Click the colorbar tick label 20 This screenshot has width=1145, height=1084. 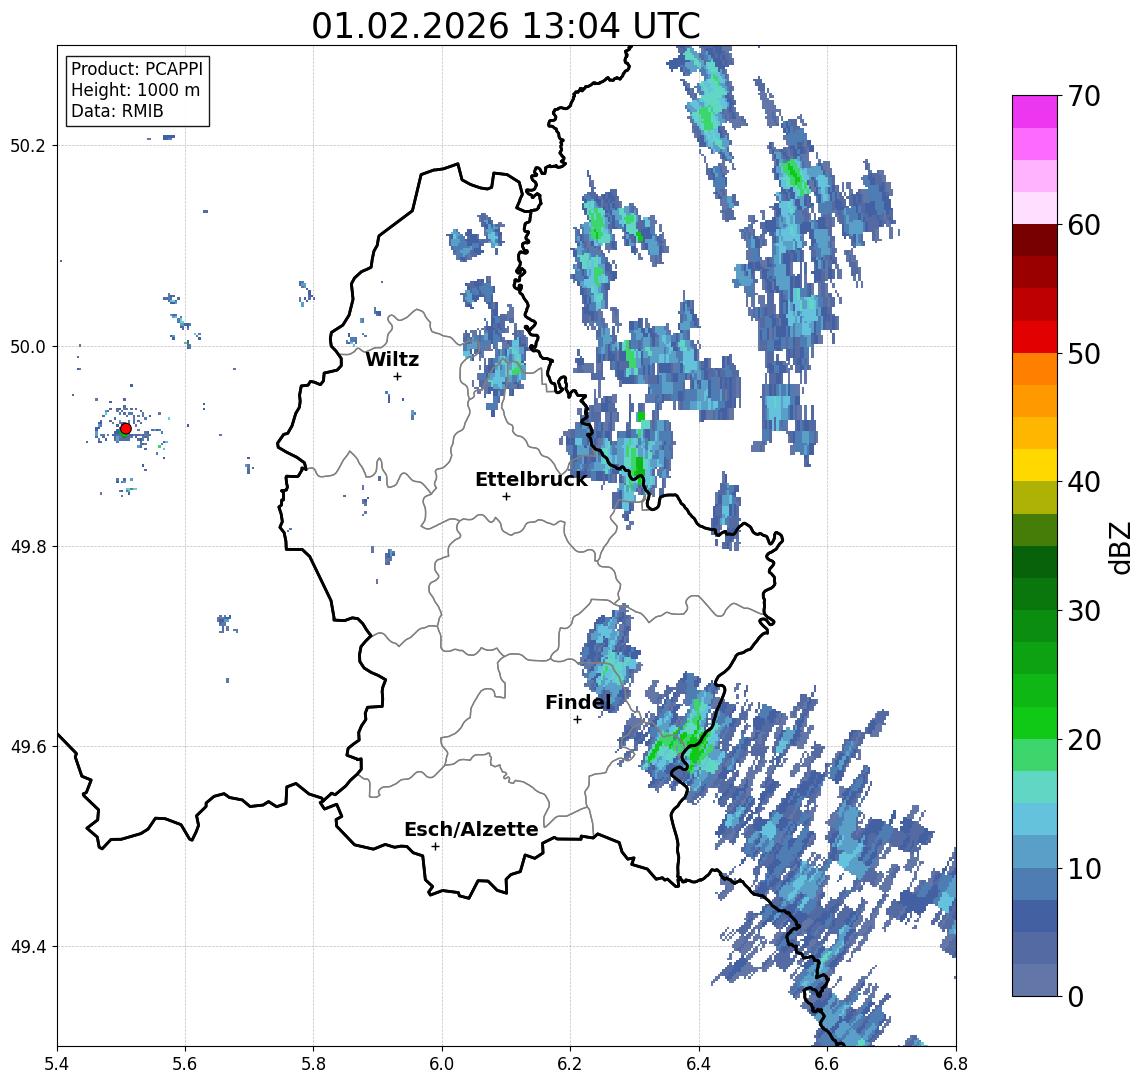pos(1084,739)
